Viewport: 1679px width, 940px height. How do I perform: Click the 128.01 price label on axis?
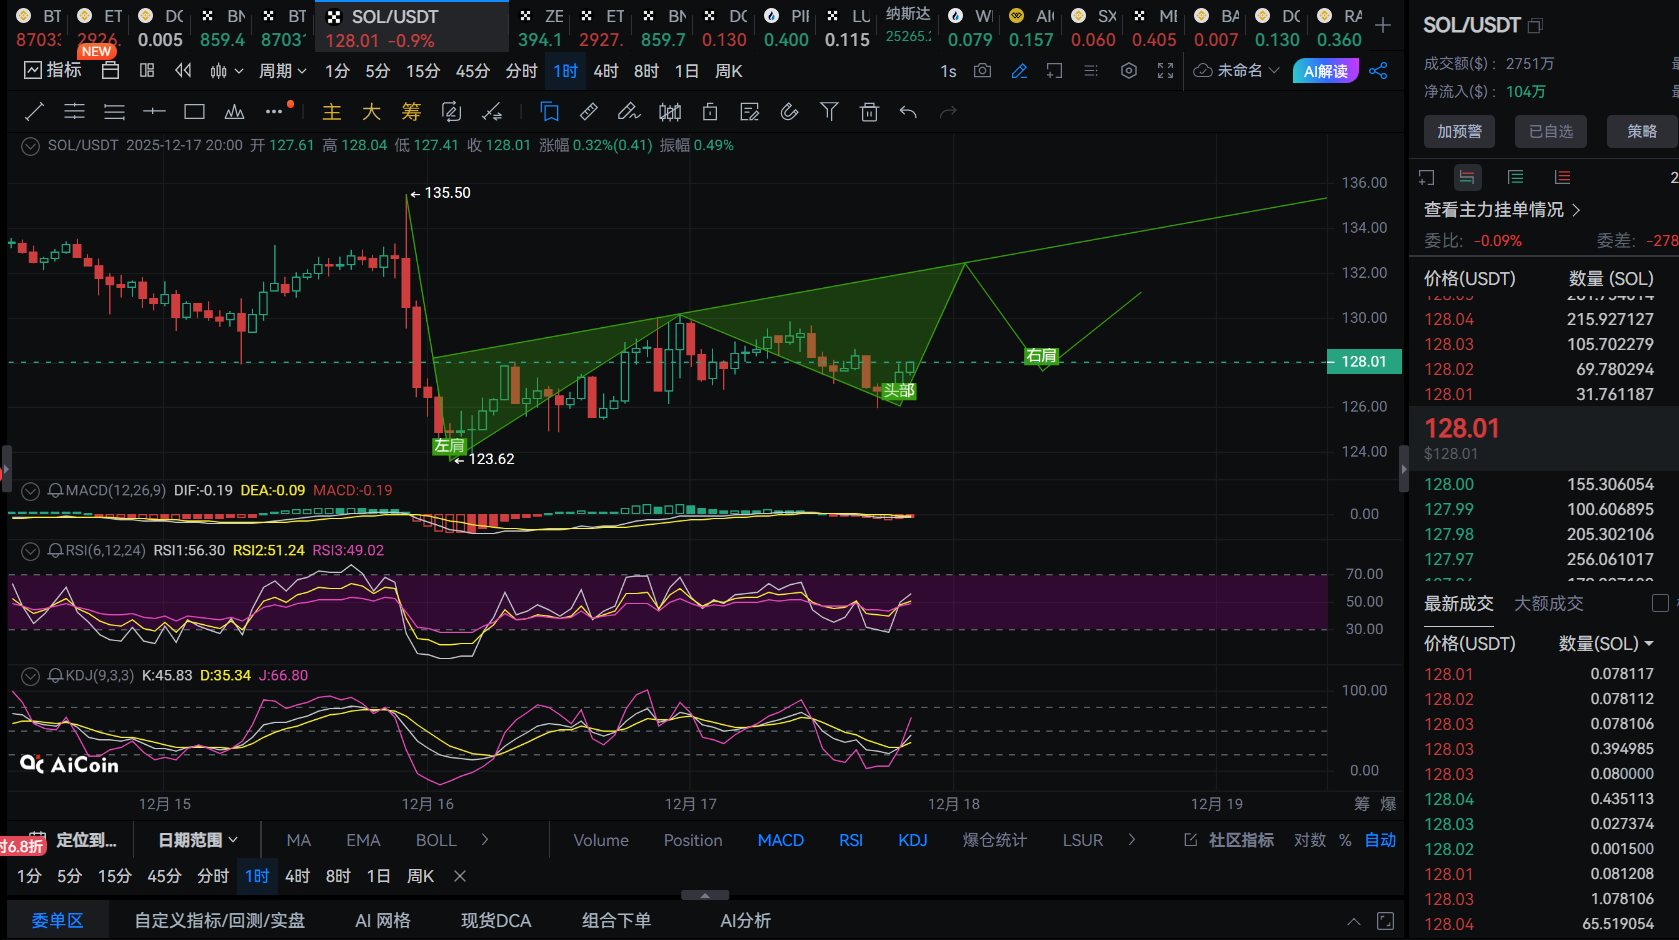point(1363,362)
